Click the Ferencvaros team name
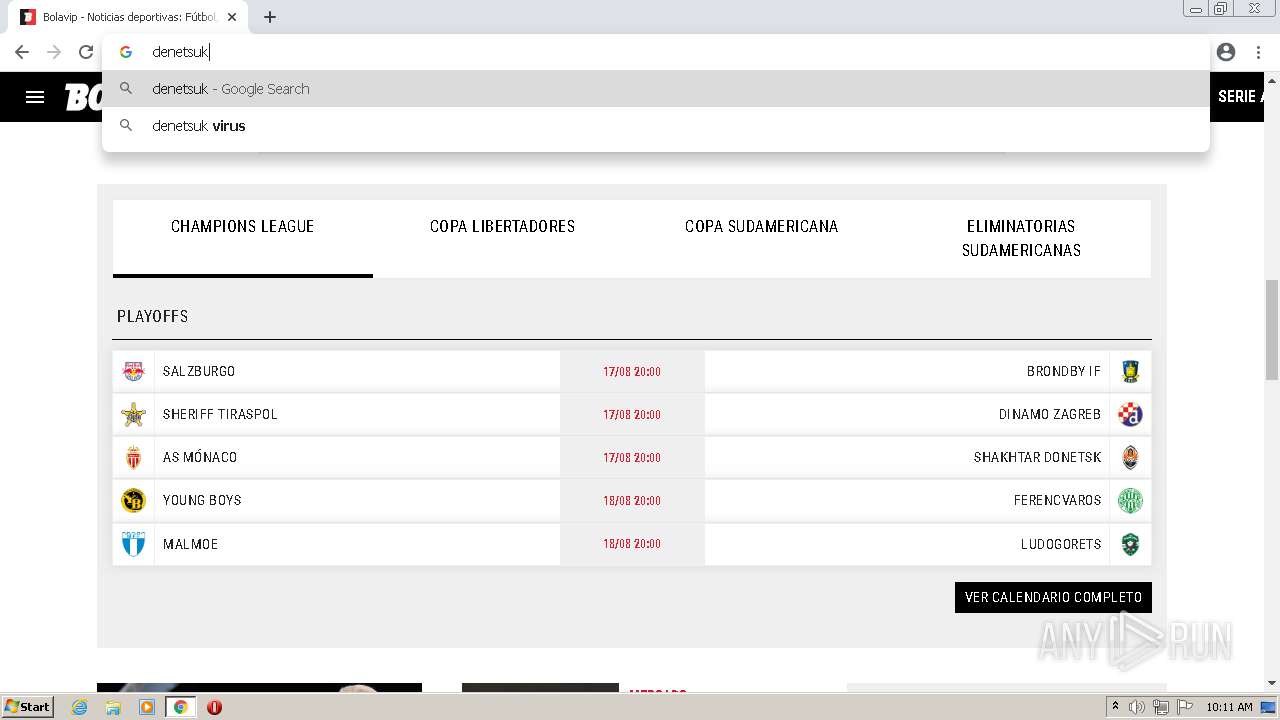1280x720 pixels. coord(1058,500)
